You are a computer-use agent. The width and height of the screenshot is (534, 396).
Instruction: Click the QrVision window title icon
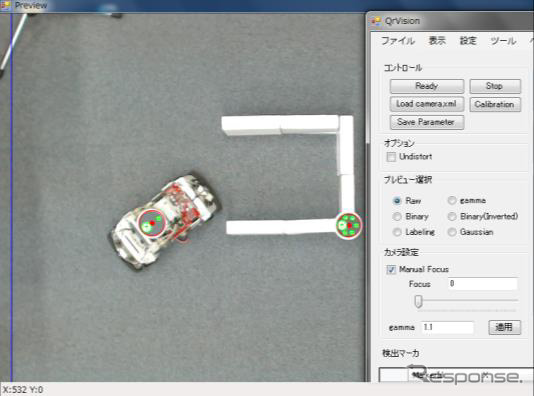(376, 21)
